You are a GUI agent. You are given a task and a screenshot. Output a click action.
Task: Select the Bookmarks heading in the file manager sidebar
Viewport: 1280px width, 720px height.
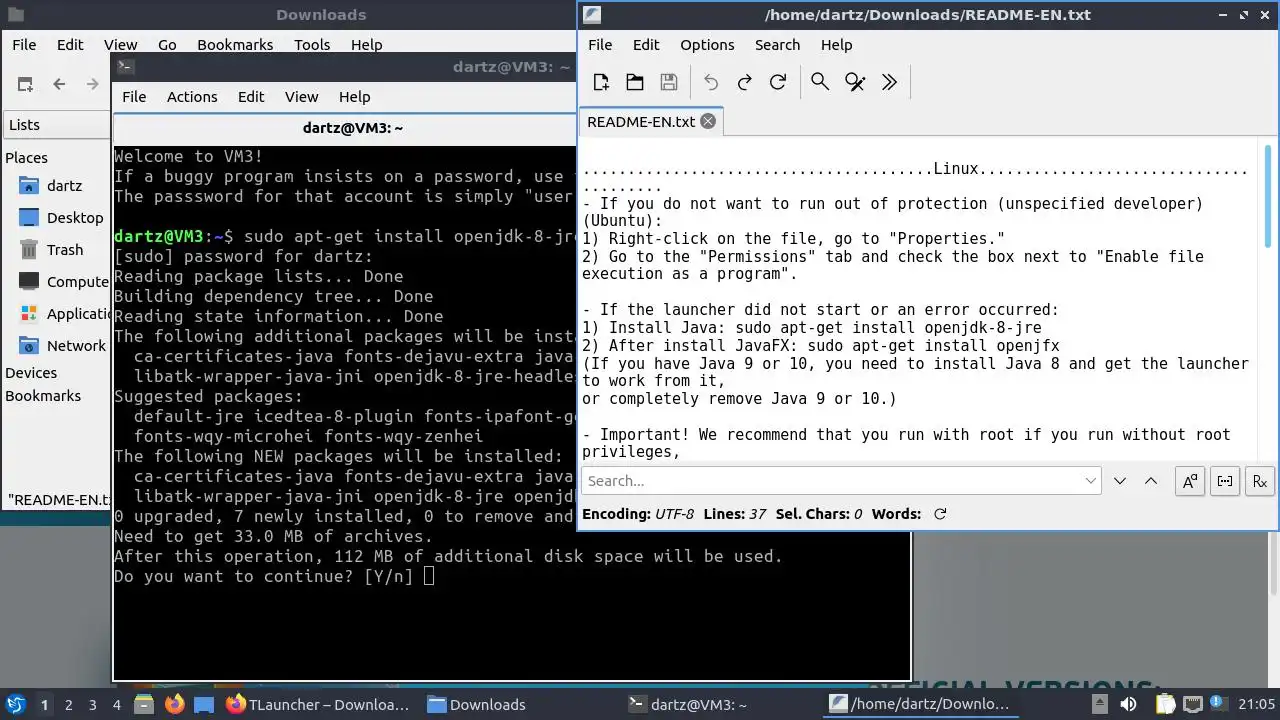coord(43,396)
